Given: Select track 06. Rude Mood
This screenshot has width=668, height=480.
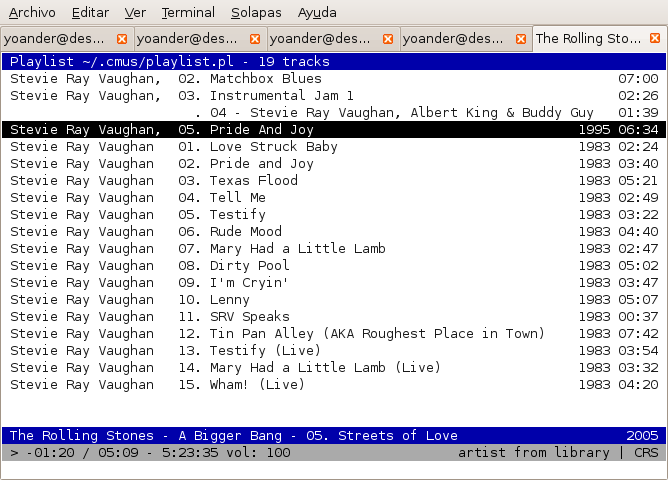Looking at the screenshot, I should pos(334,232).
